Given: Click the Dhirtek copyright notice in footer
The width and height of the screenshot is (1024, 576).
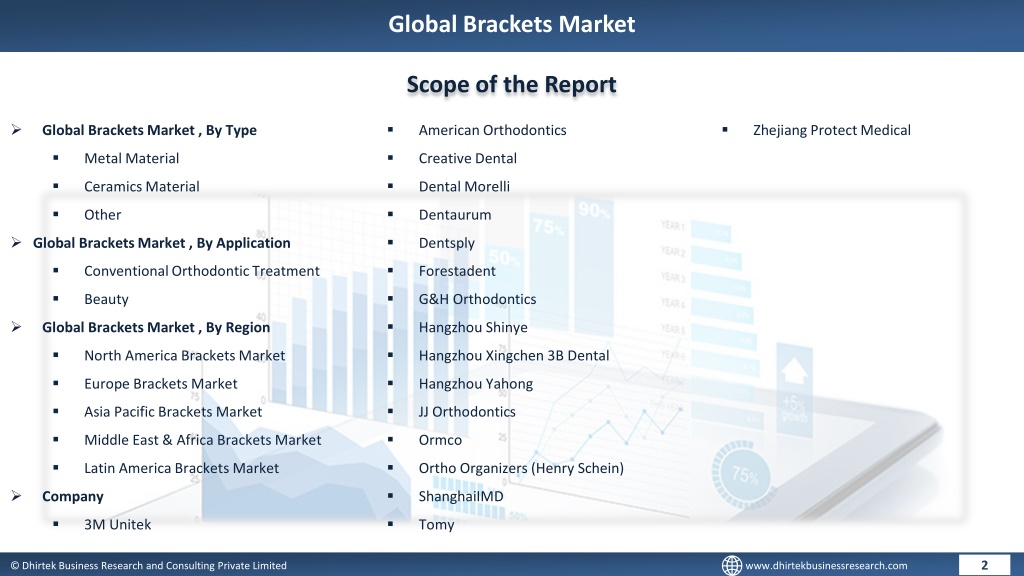Looking at the screenshot, I should pos(149,566).
